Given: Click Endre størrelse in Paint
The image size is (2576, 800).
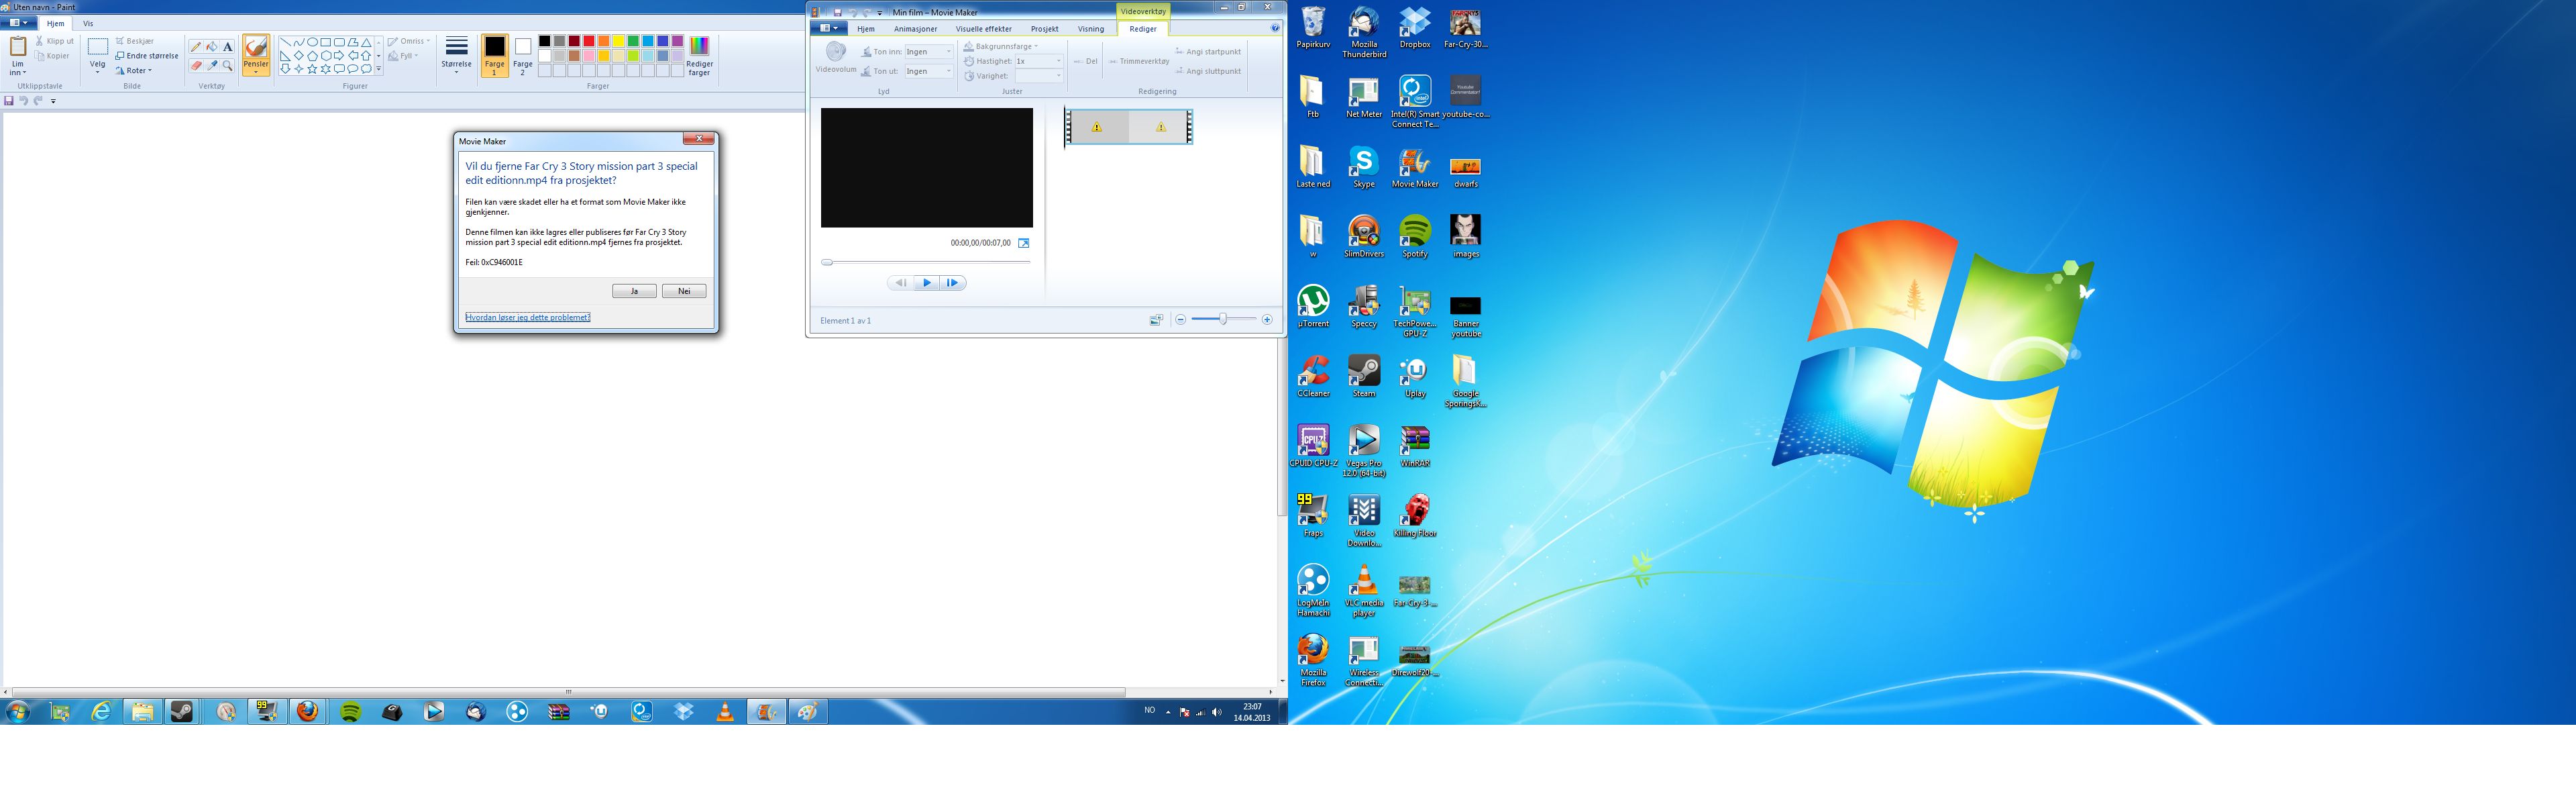Looking at the screenshot, I should [147, 56].
